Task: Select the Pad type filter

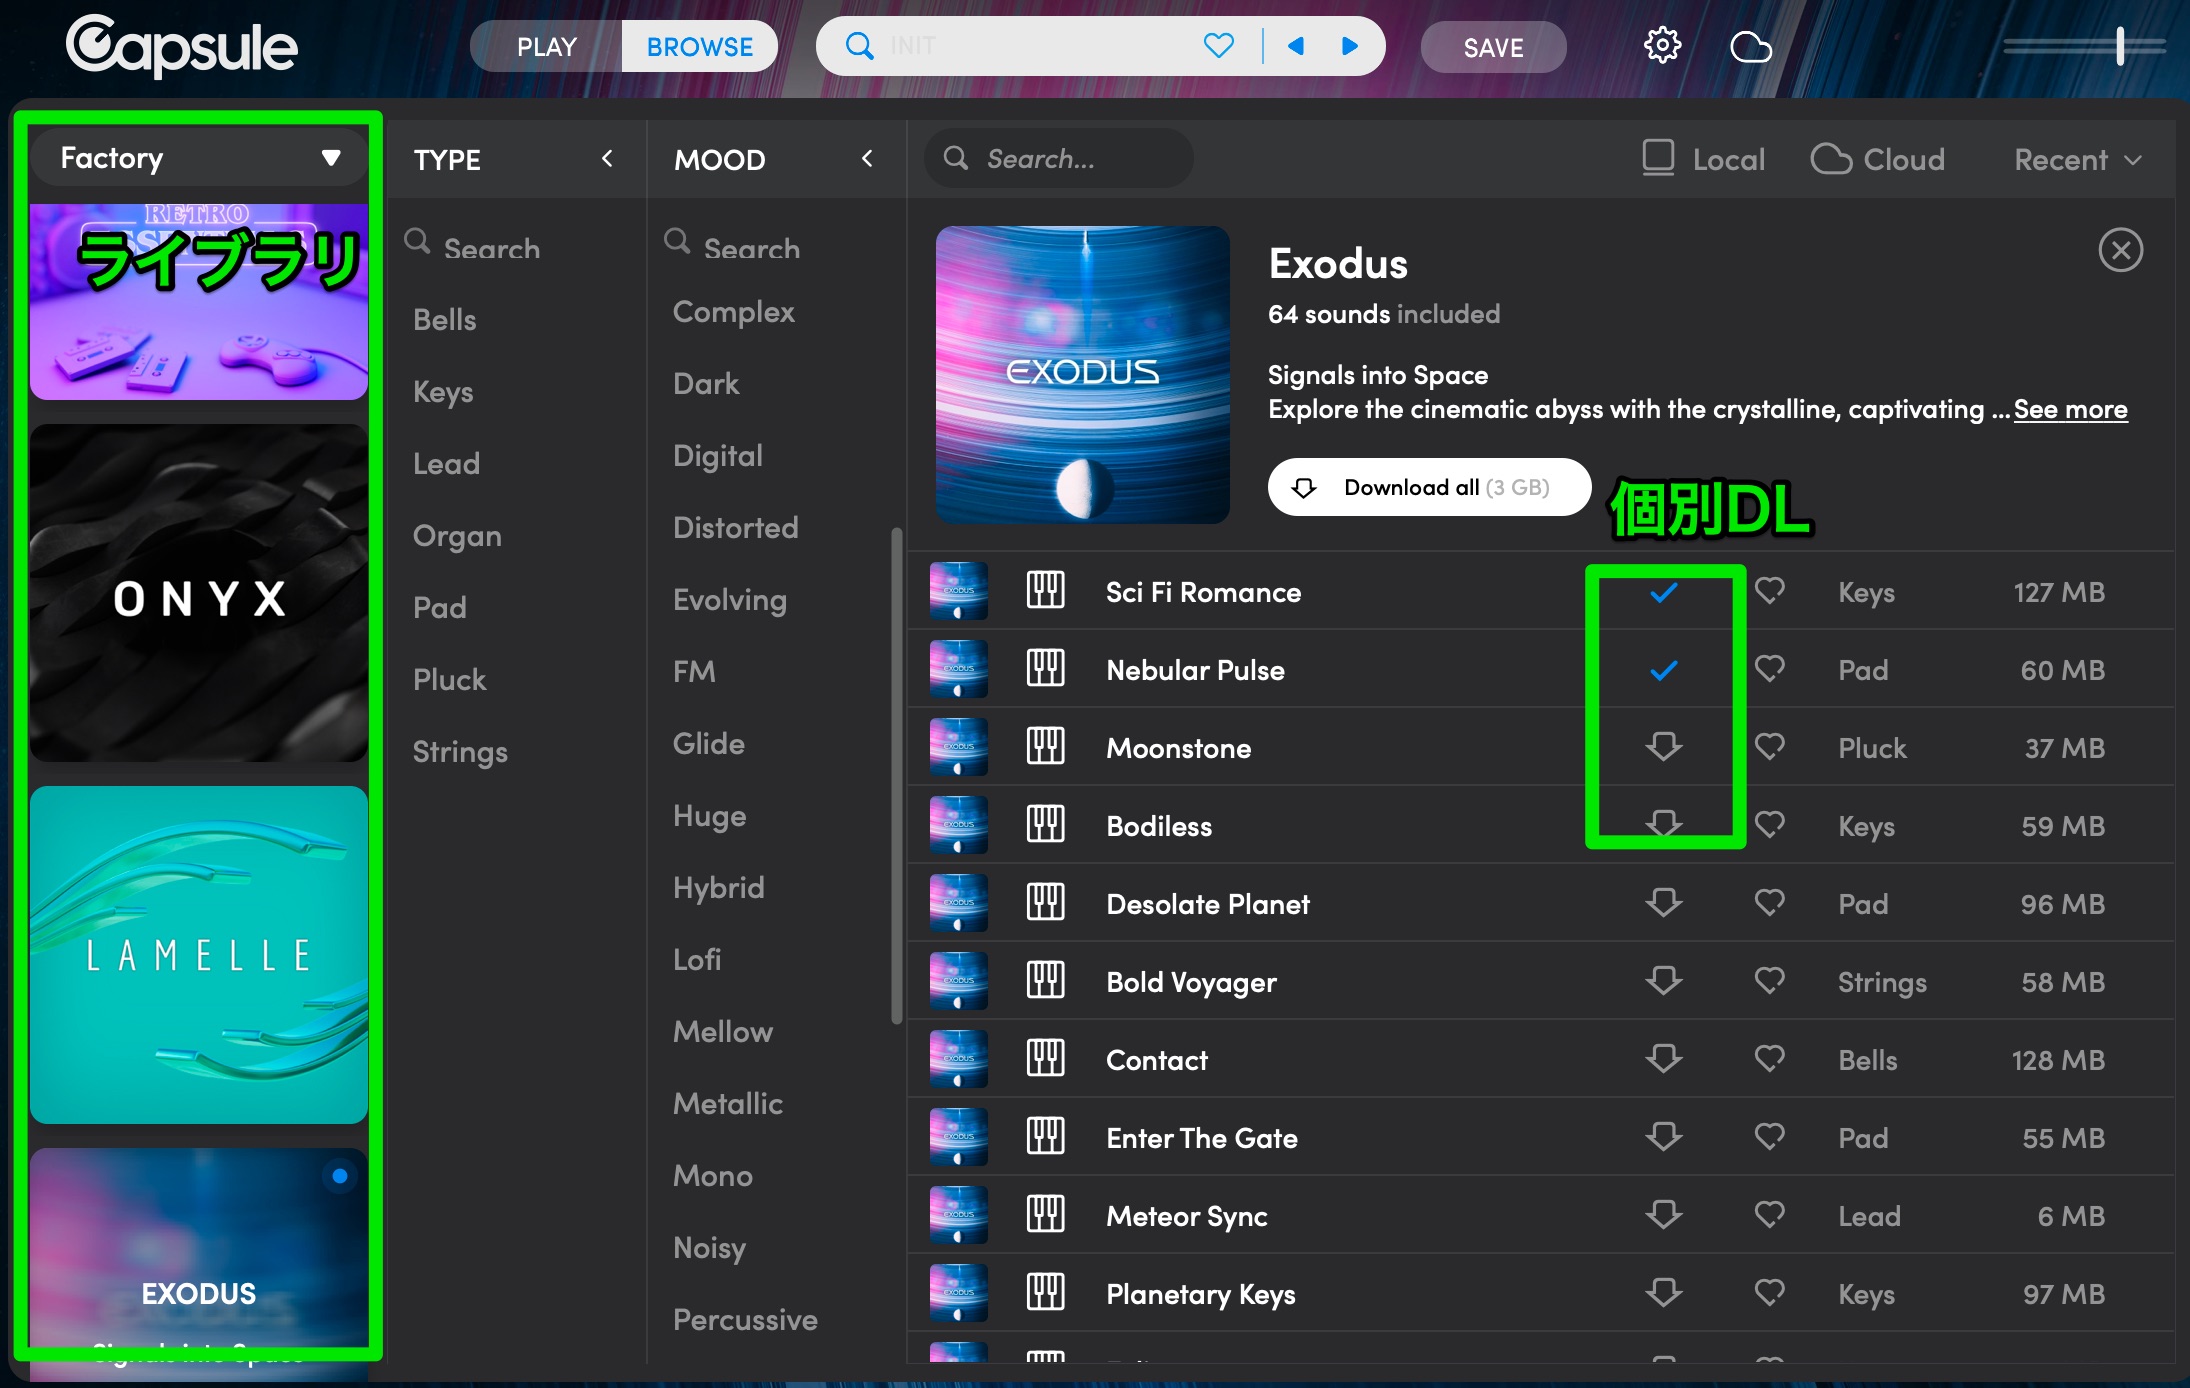Action: 440,607
